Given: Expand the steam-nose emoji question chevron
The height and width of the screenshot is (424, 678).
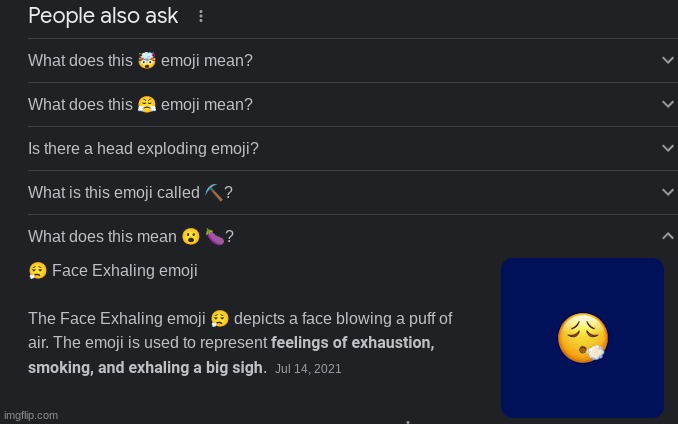Looking at the screenshot, I should [668, 104].
